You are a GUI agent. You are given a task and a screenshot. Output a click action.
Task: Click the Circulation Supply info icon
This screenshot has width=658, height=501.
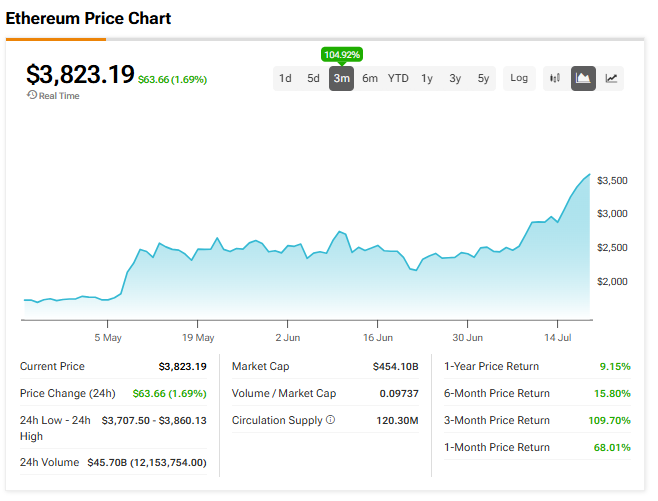coord(330,420)
